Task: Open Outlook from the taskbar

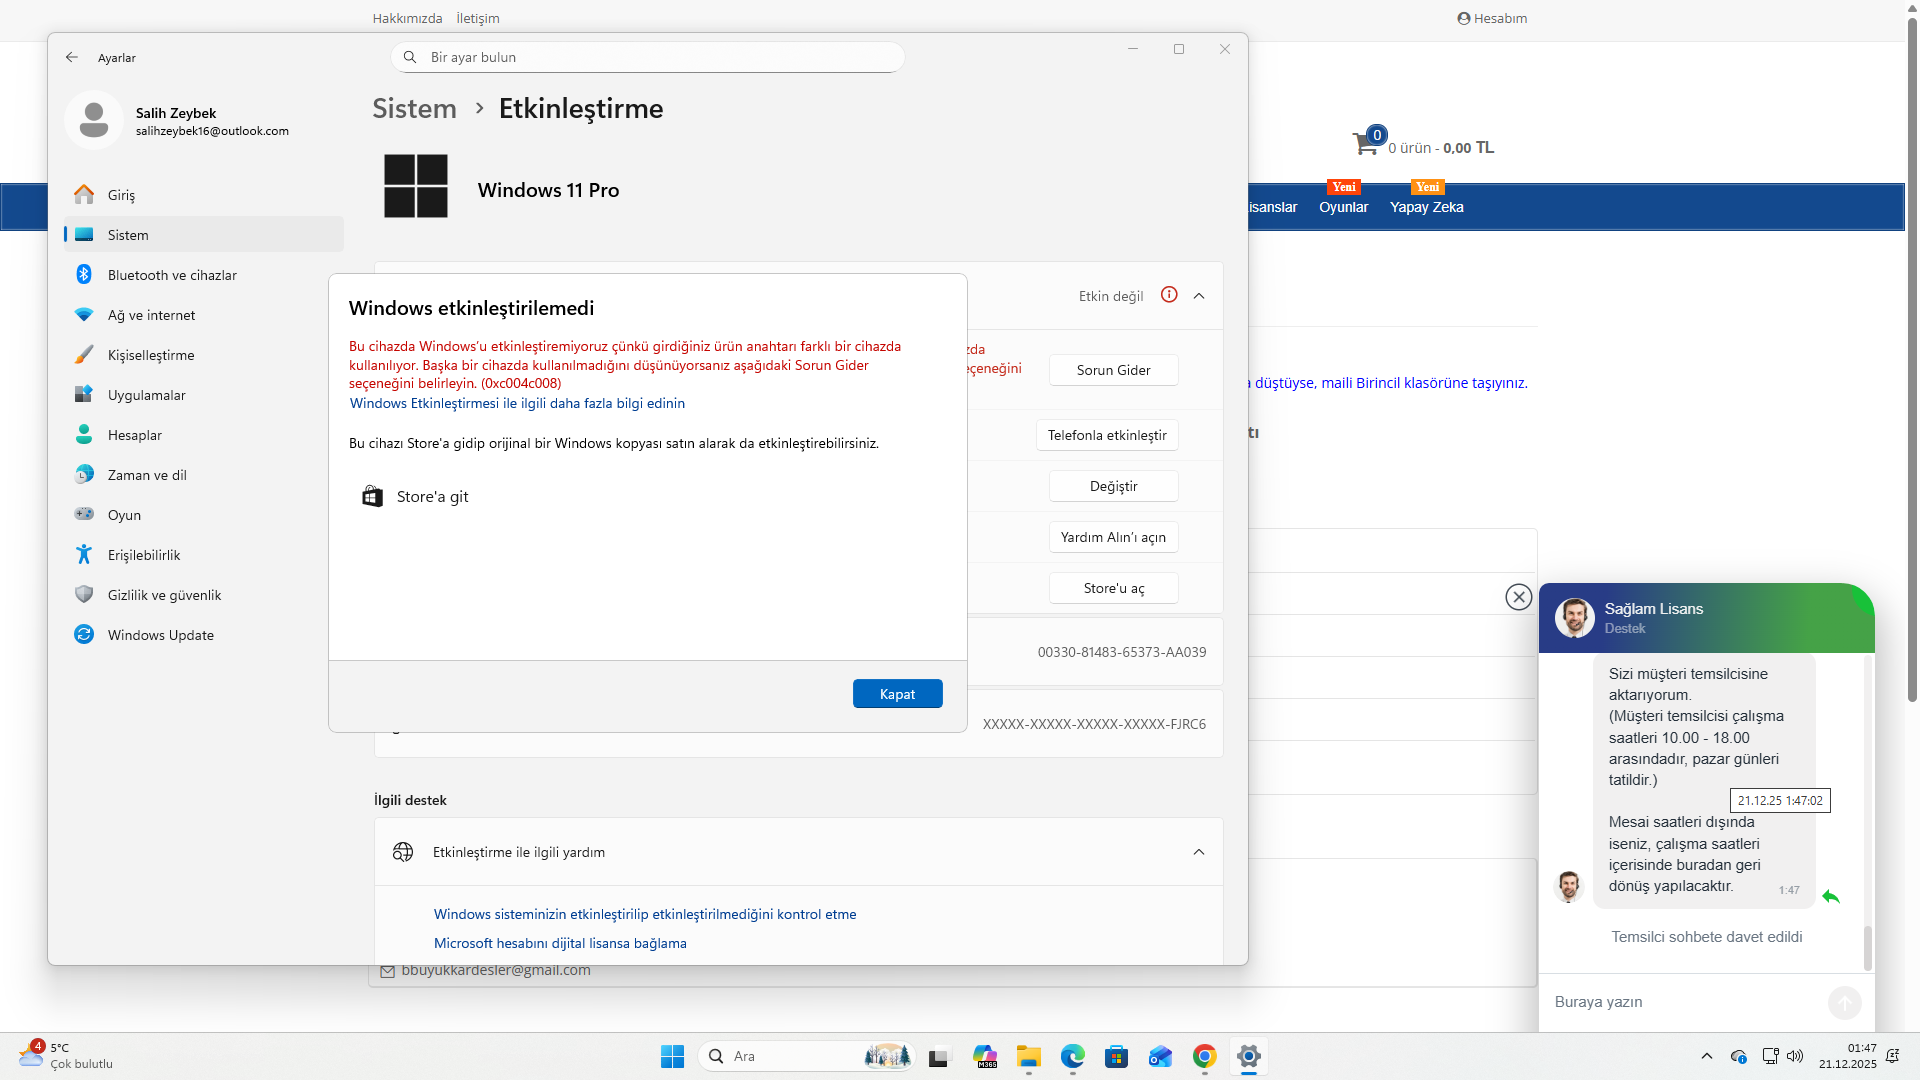Action: [x=1161, y=1056]
